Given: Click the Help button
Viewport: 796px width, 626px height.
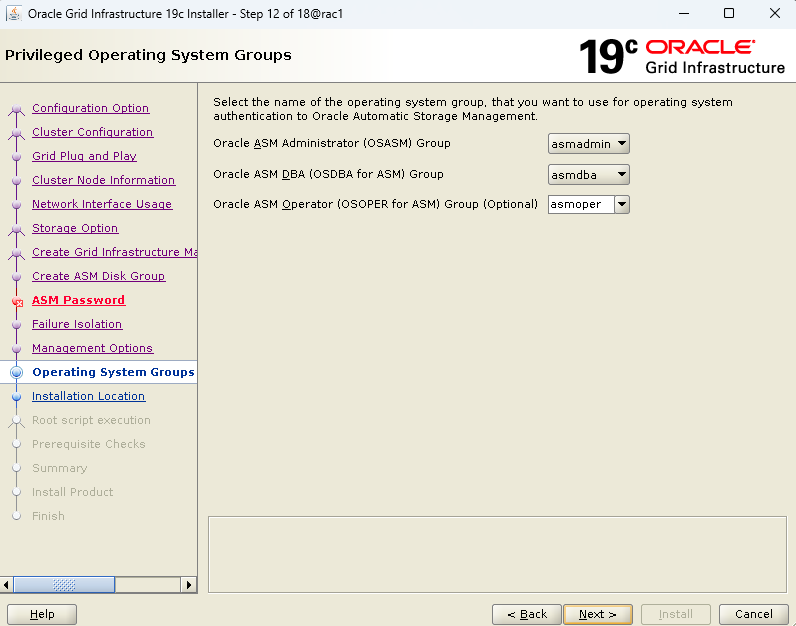Looking at the screenshot, I should [42, 614].
